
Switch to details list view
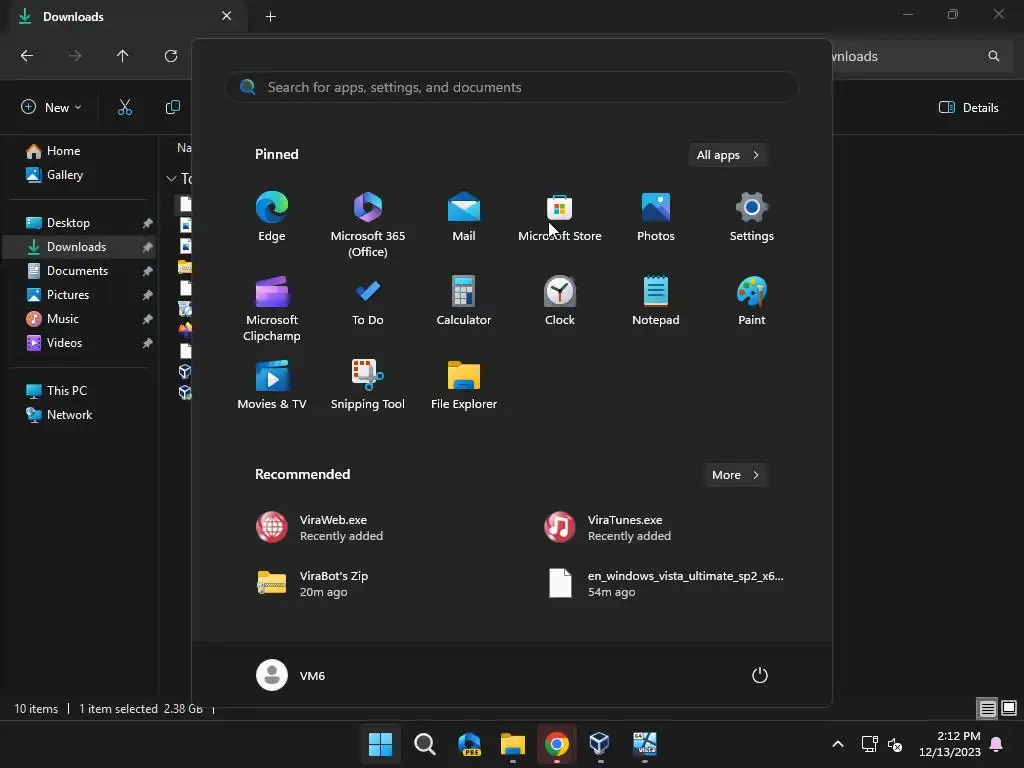[987, 708]
